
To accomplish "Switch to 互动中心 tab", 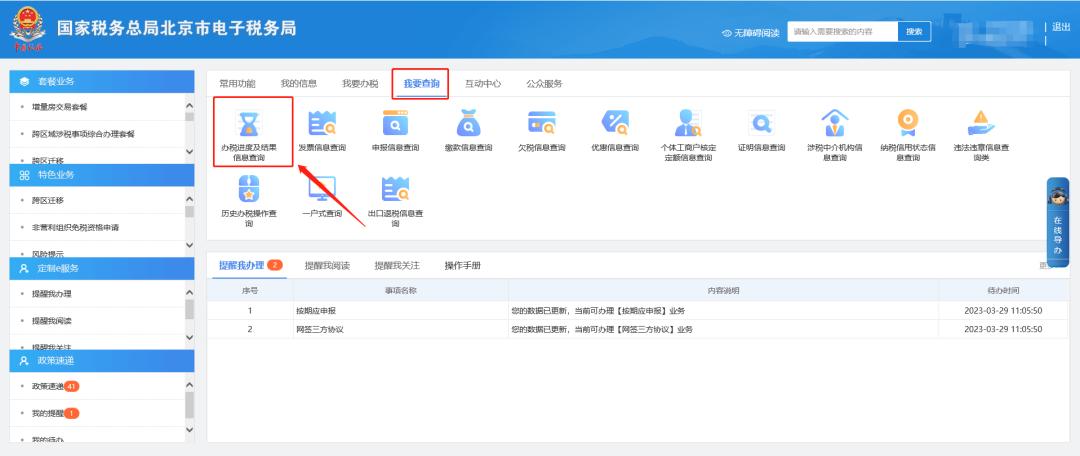I will [x=482, y=84].
